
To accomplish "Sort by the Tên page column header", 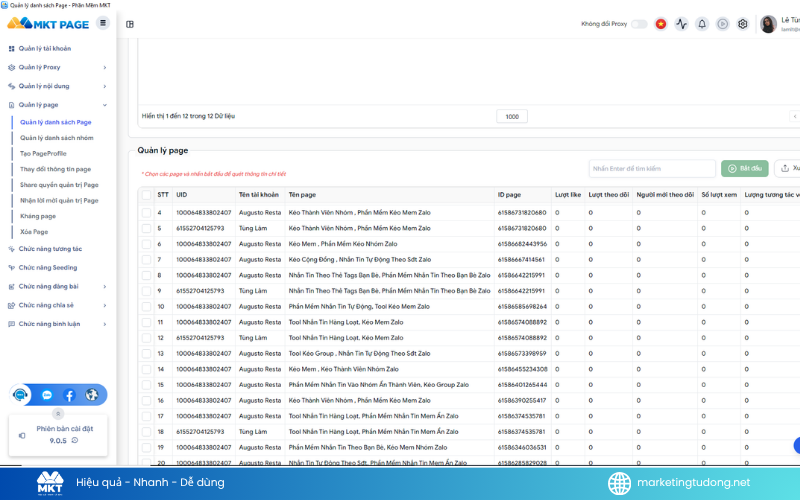I will tap(302, 195).
